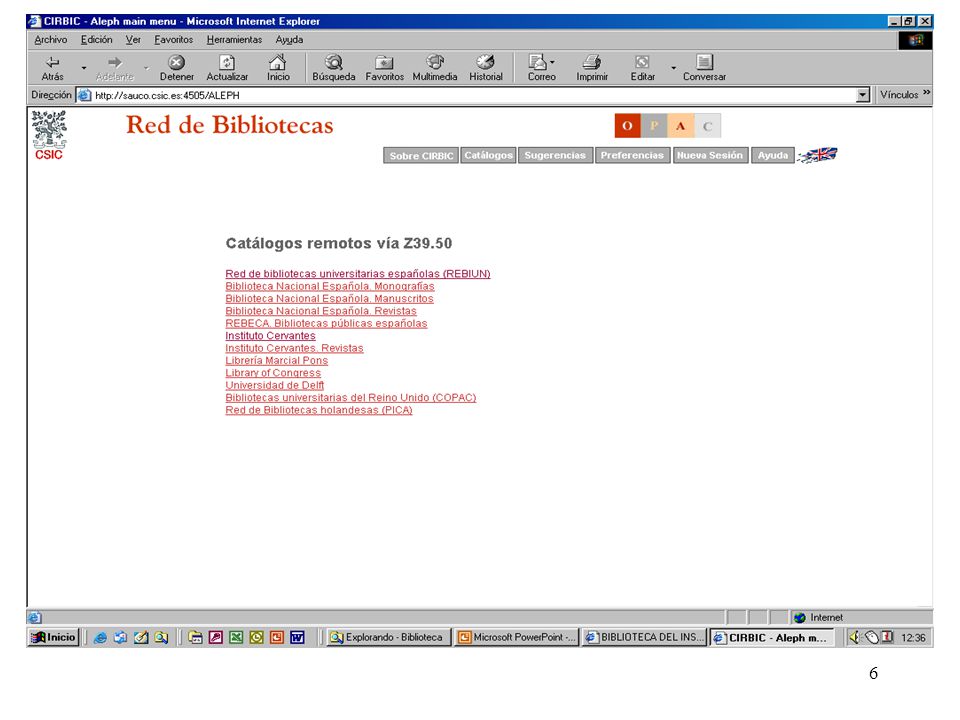Viewport: 960px width, 720px height.
Task: Open Instituto Cervantes. Revistas link
Action: [294, 348]
